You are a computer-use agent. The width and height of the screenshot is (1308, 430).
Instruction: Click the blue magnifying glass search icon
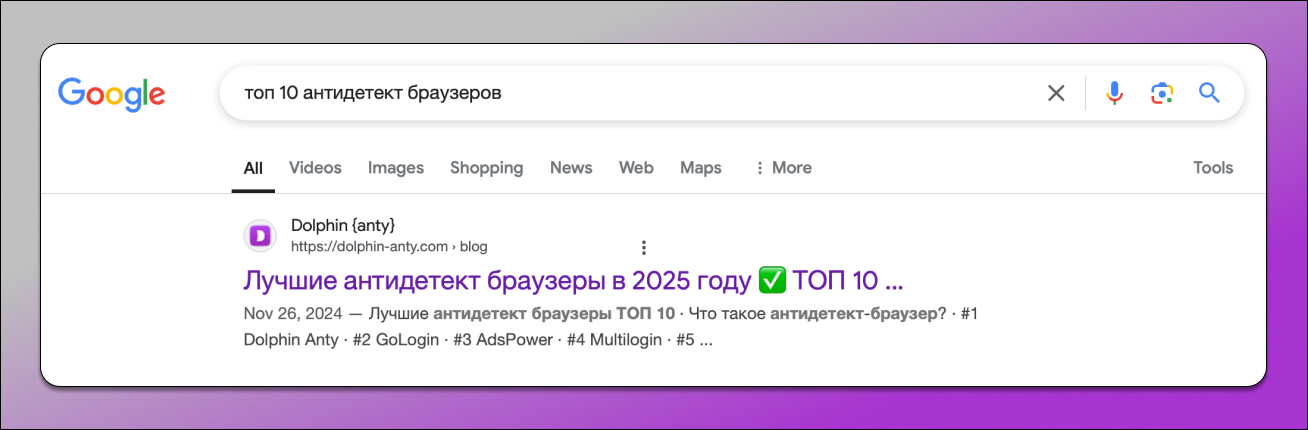[x=1209, y=93]
